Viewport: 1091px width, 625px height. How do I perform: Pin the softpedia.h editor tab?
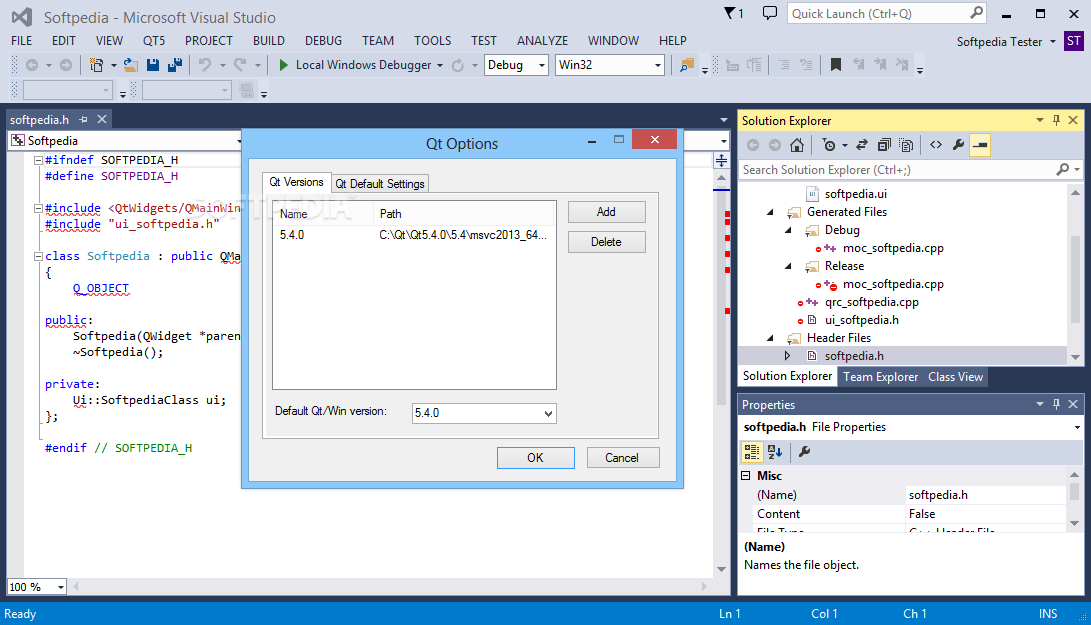point(83,120)
